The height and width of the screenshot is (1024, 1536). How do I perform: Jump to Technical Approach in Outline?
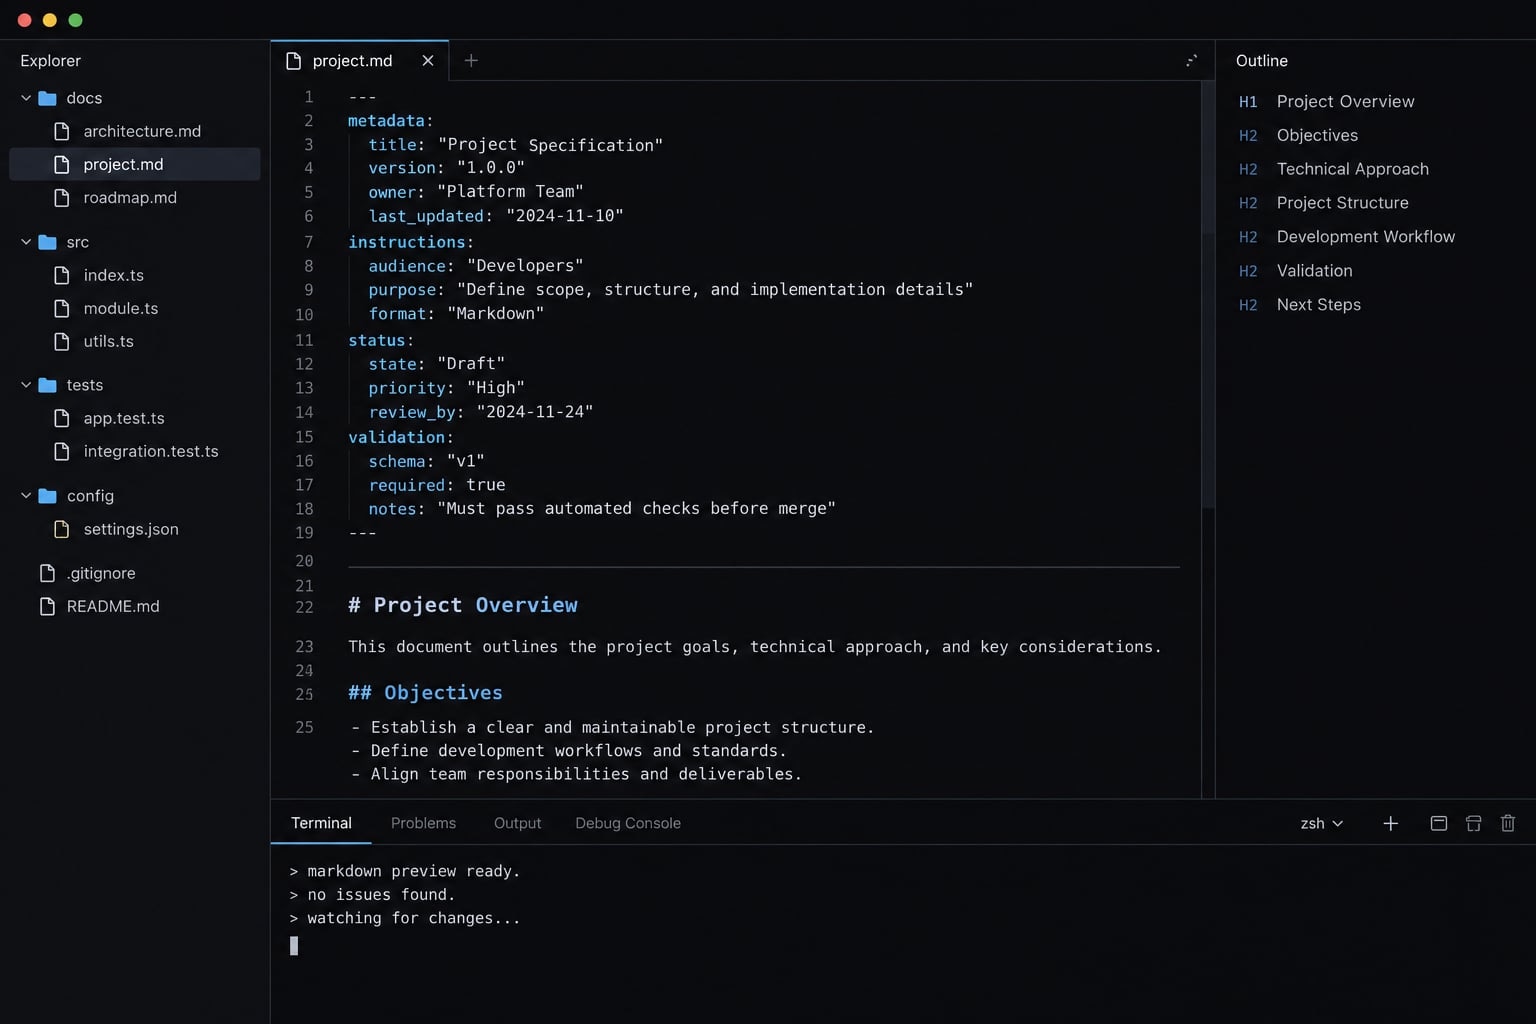pyautogui.click(x=1353, y=169)
